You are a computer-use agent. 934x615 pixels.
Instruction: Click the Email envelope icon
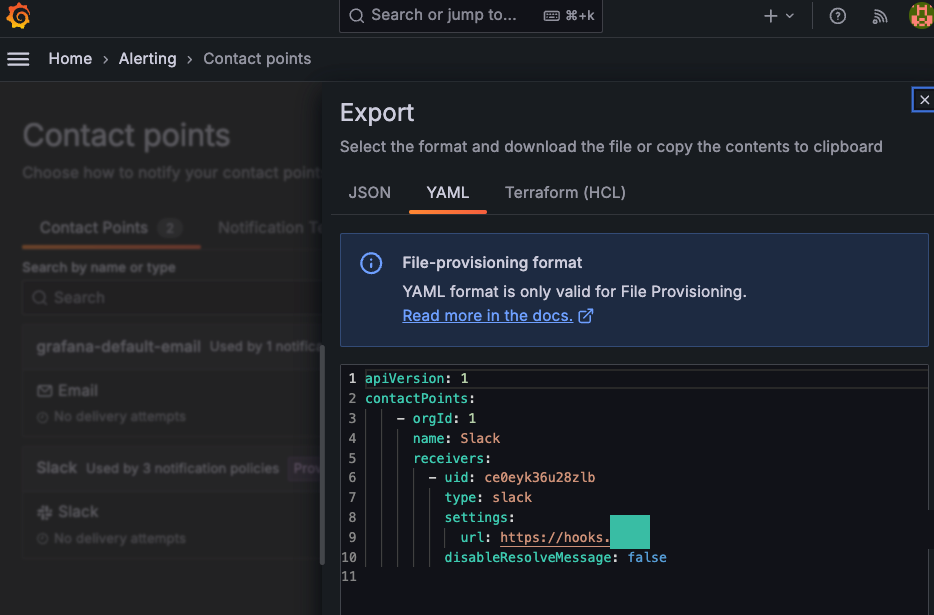[x=45, y=391]
